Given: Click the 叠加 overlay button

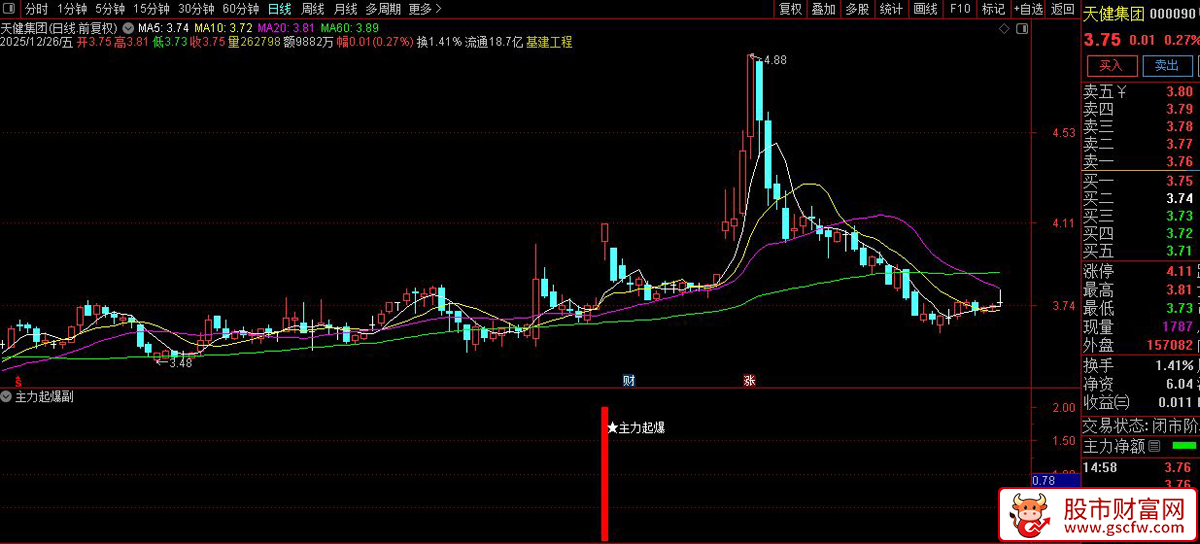Looking at the screenshot, I should pyautogui.click(x=823, y=9).
